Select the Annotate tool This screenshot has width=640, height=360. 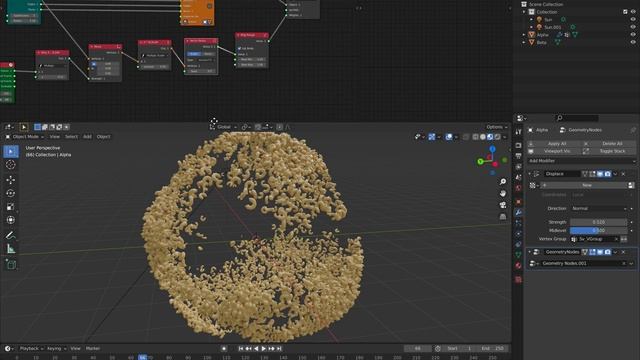pos(11,235)
